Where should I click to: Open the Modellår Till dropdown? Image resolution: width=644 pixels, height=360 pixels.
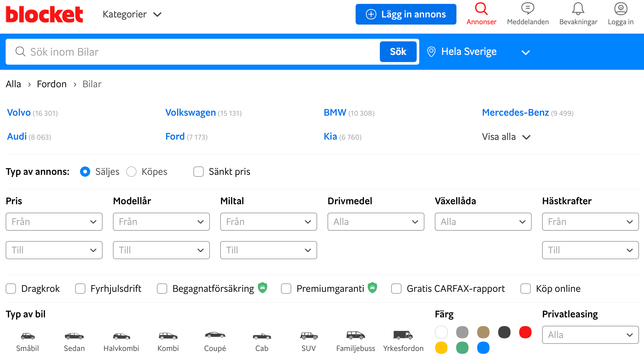tap(161, 250)
